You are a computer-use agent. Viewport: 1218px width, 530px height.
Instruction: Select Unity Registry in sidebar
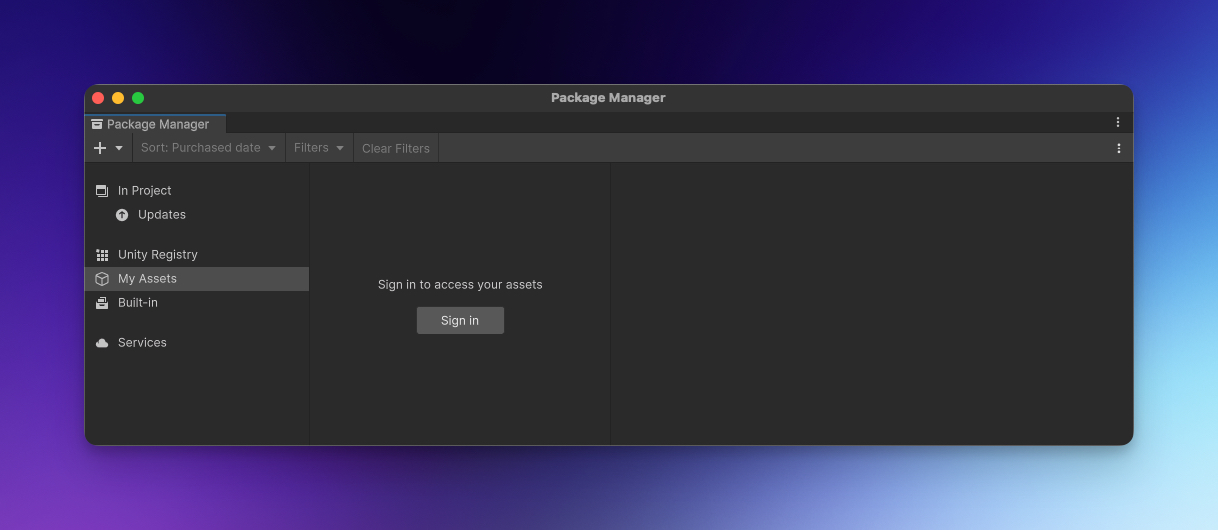click(x=197, y=254)
